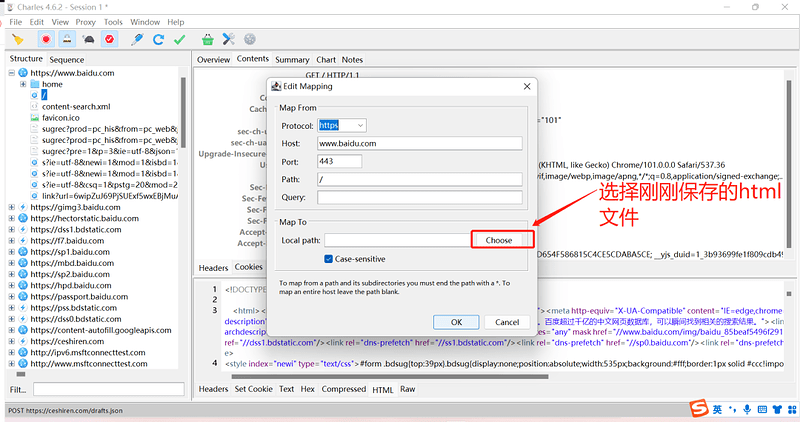This screenshot has width=800, height=422.
Task: Click the Filter input field
Action: point(109,389)
